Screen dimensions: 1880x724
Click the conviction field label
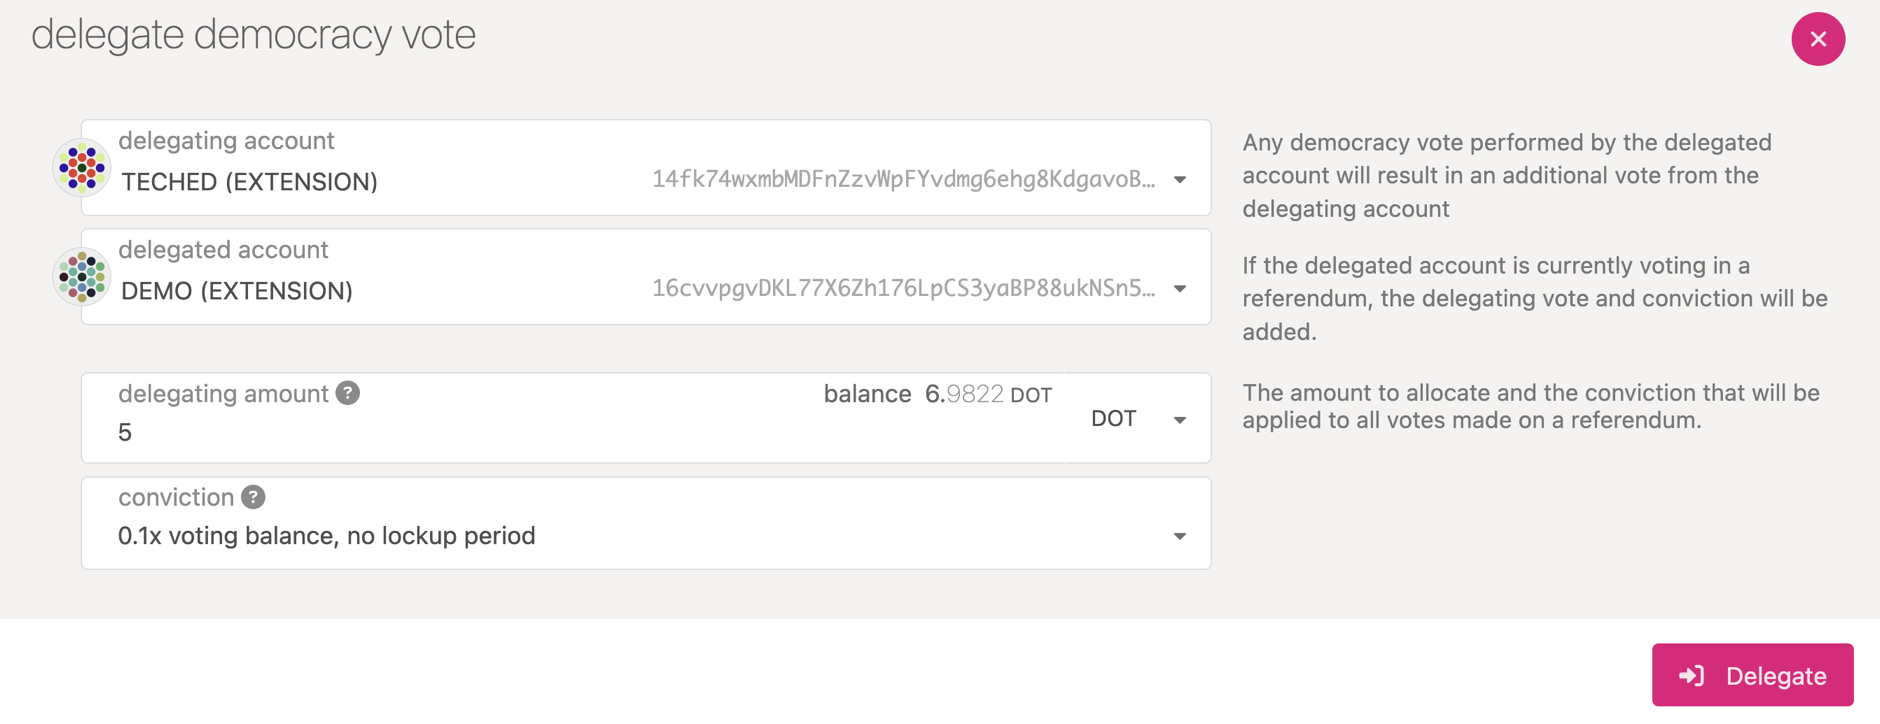click(x=176, y=497)
